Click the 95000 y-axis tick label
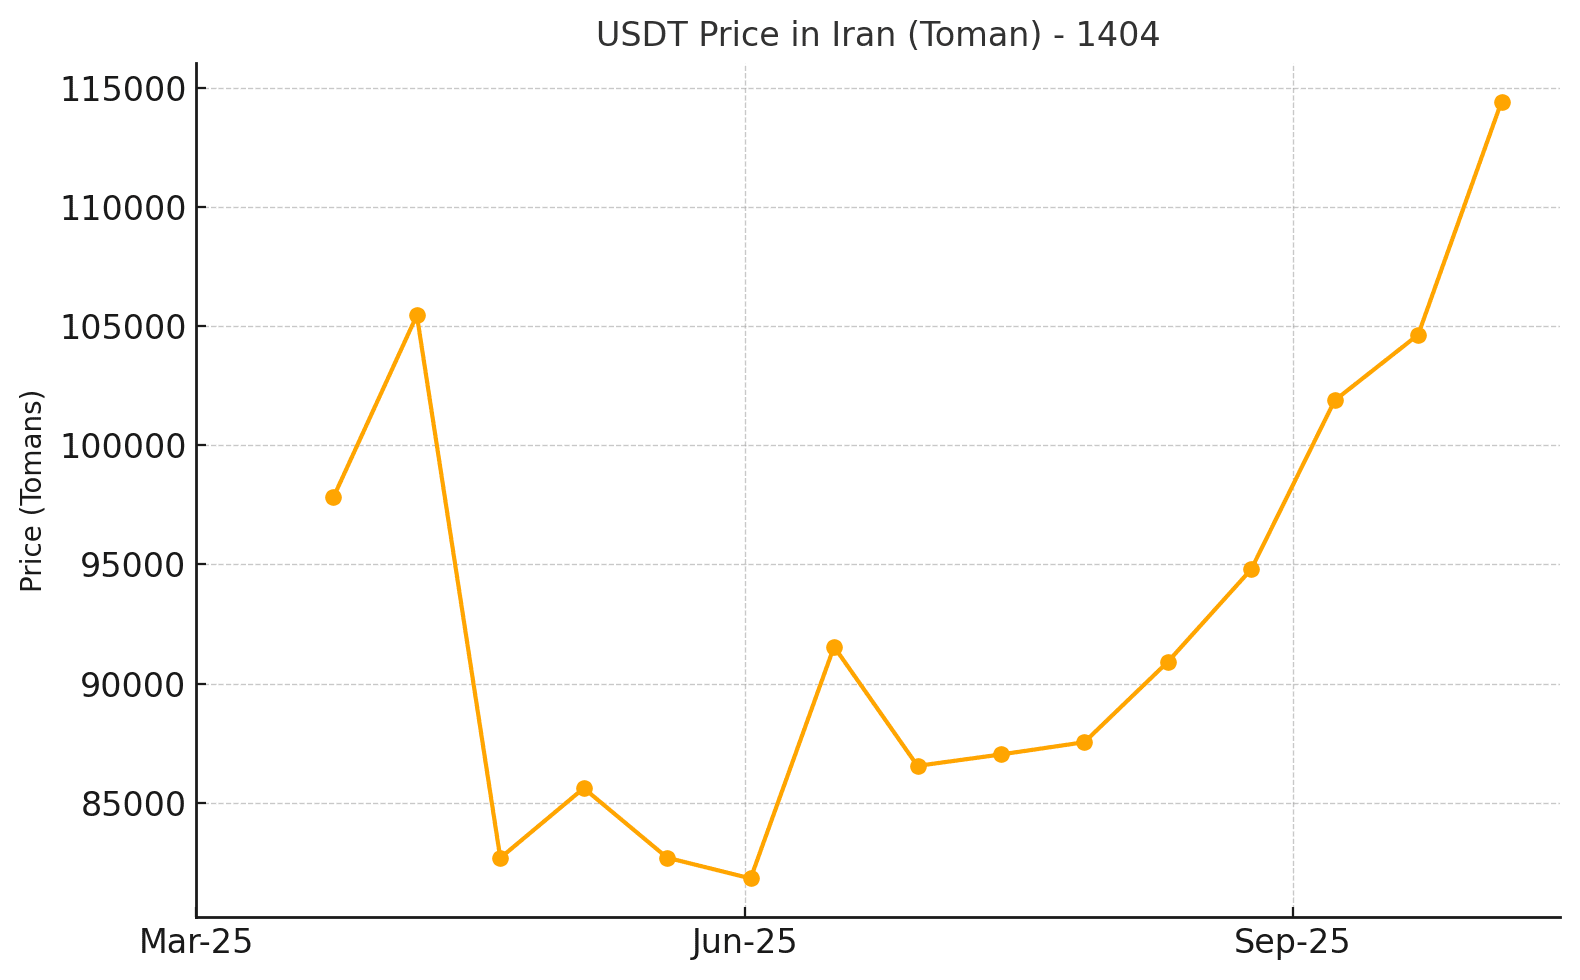 pyautogui.click(x=133, y=565)
